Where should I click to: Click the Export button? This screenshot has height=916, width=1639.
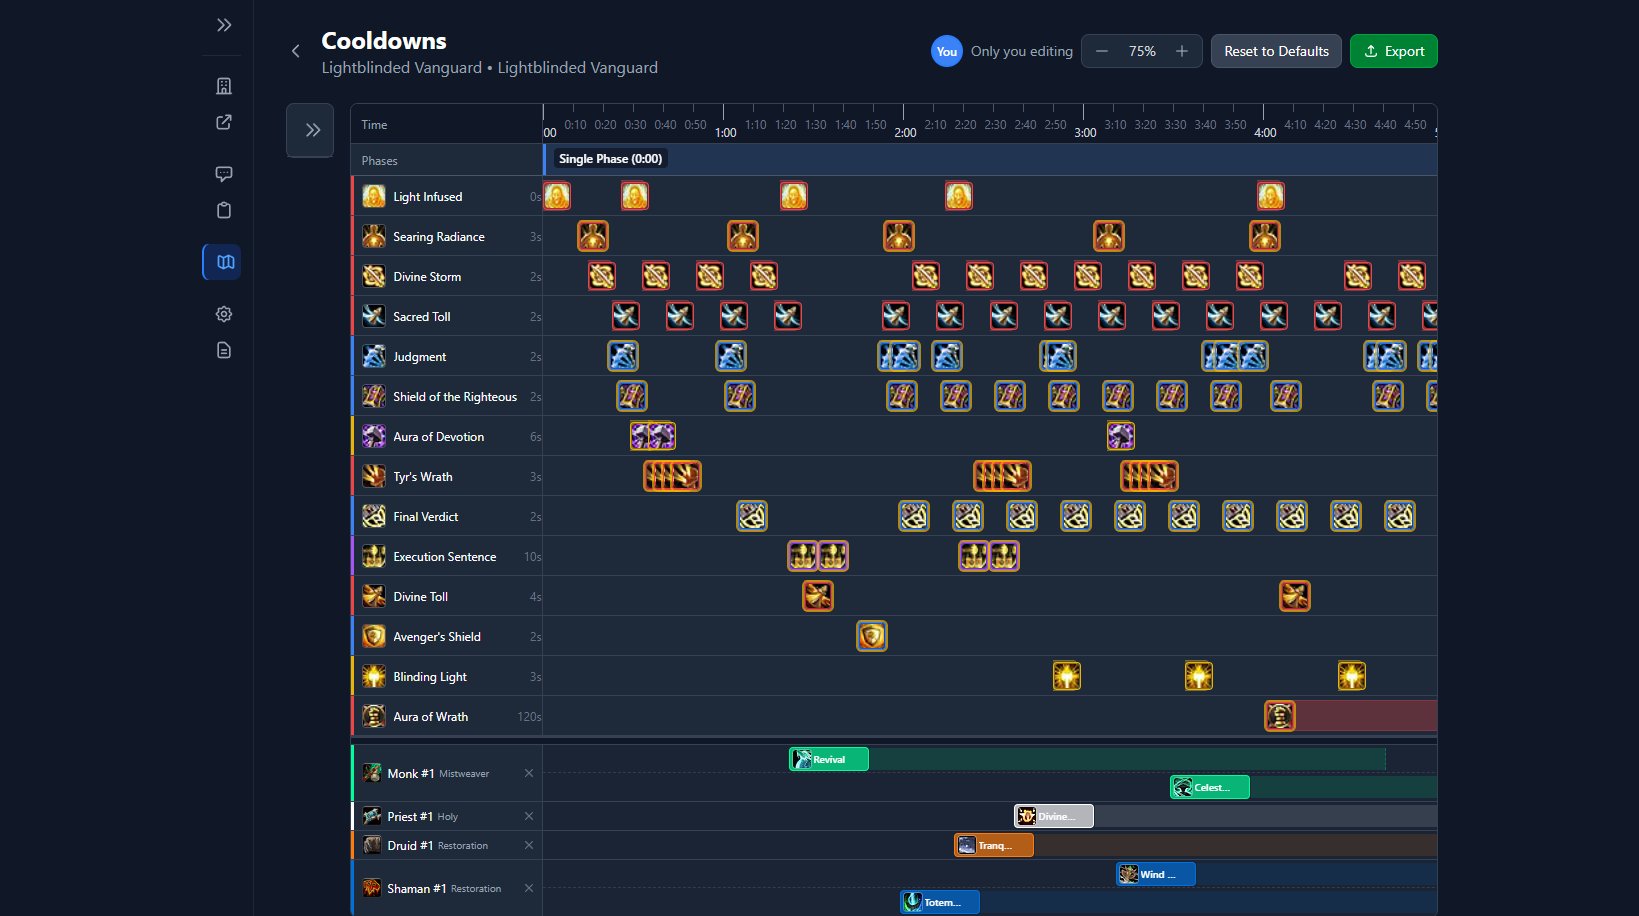(x=1393, y=51)
